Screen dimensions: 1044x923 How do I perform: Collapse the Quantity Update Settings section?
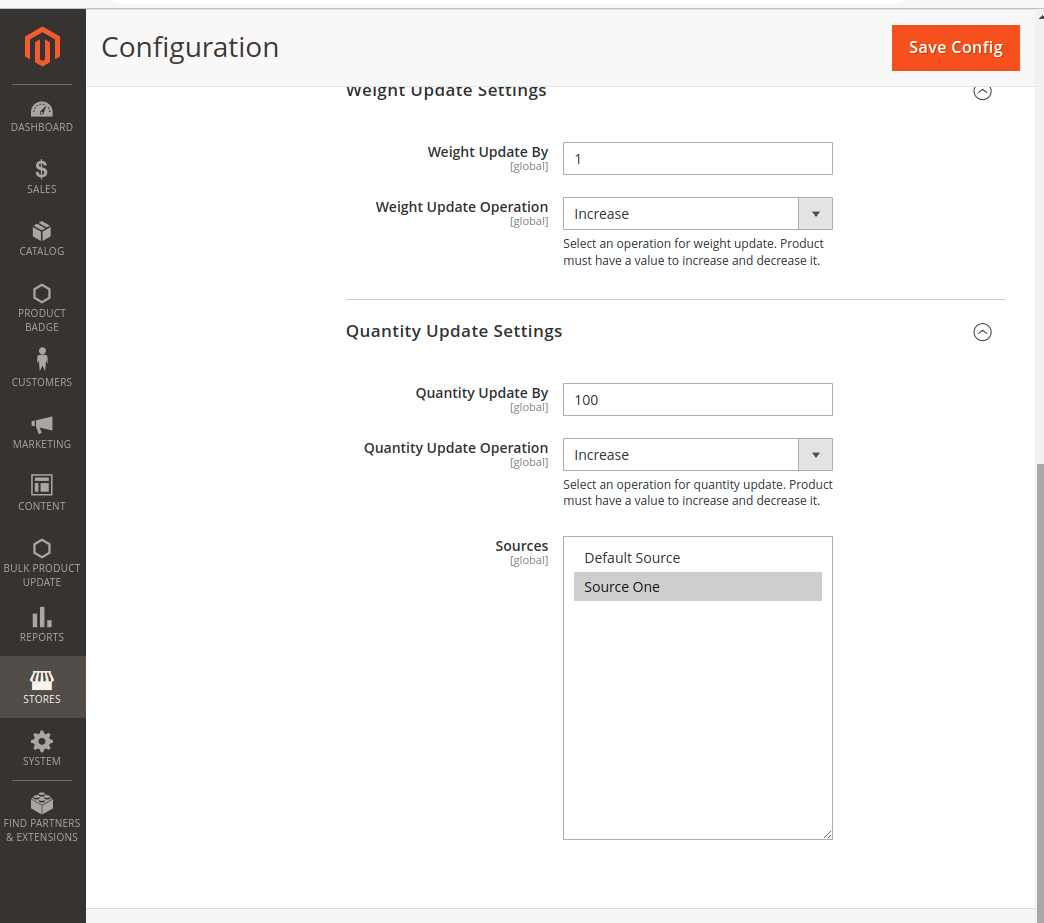pyautogui.click(x=982, y=332)
